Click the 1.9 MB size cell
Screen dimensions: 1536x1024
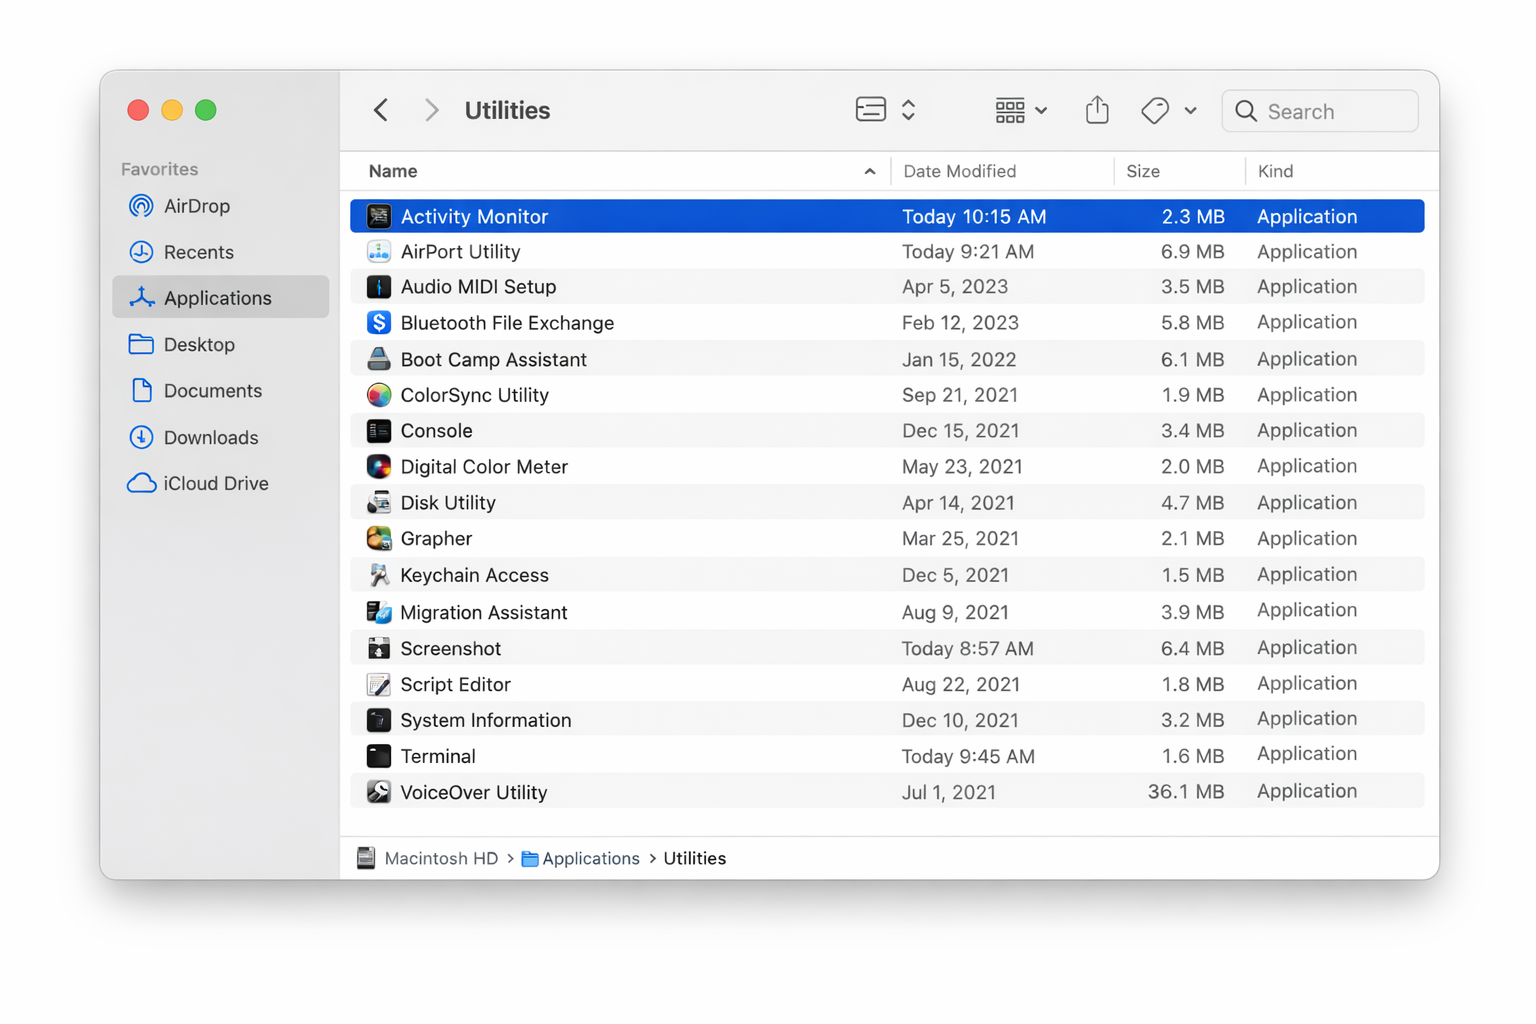click(1192, 395)
